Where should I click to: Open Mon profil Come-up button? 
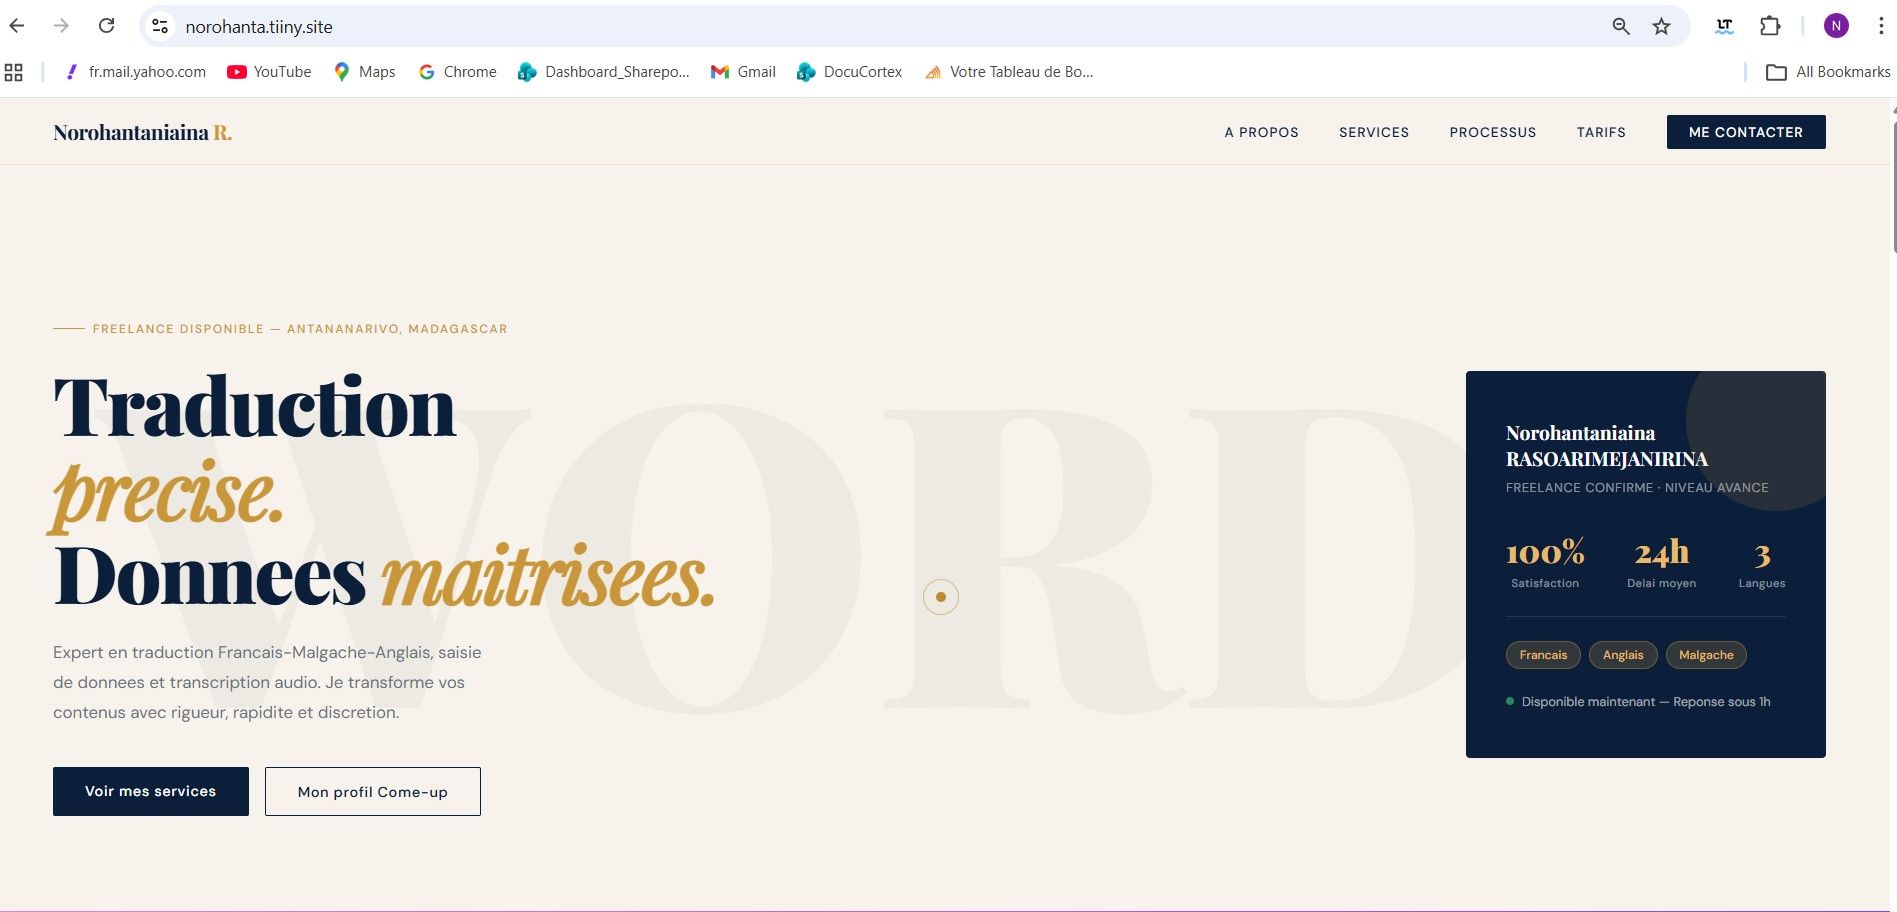(x=372, y=791)
